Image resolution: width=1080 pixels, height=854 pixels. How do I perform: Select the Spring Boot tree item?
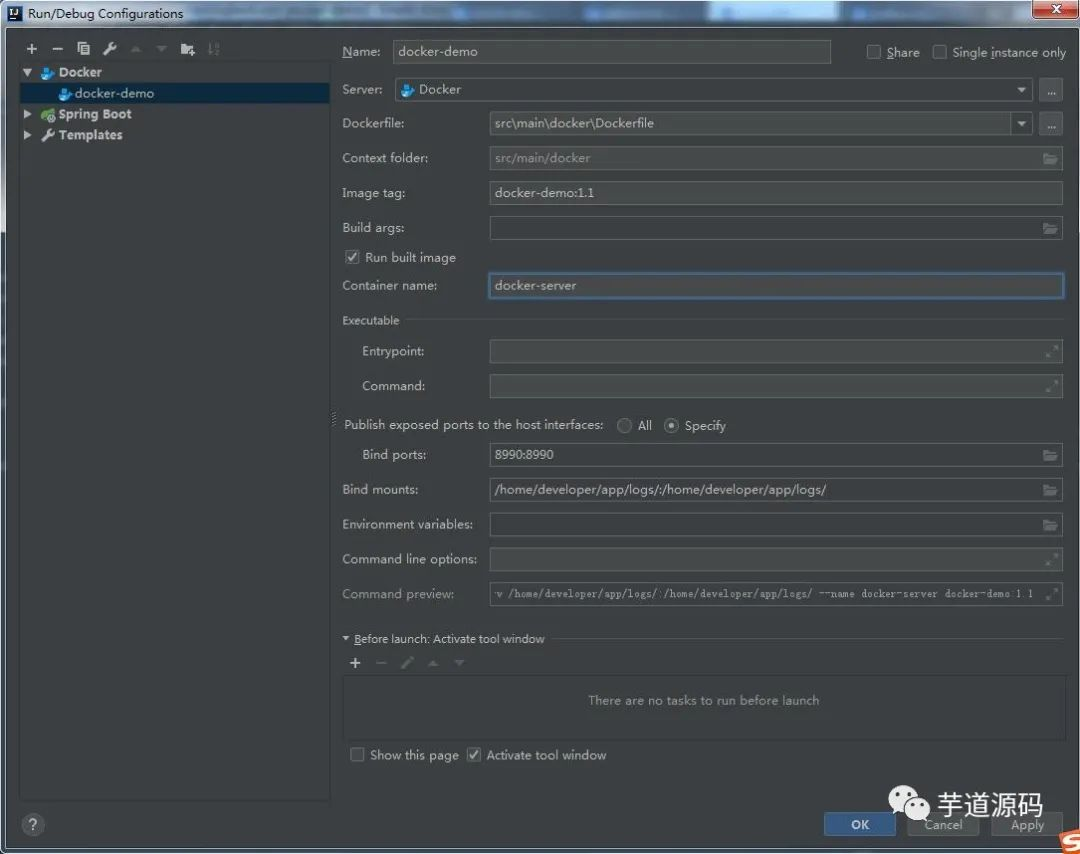[94, 114]
